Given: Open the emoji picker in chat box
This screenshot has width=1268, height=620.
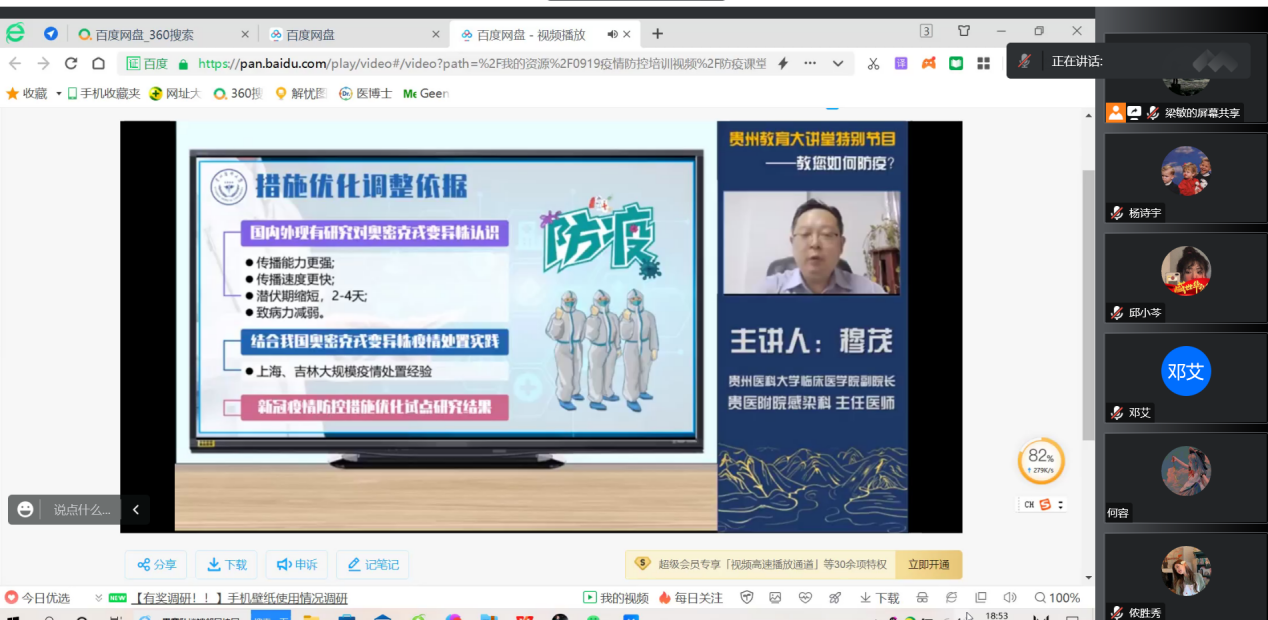Looking at the screenshot, I should (x=25, y=509).
